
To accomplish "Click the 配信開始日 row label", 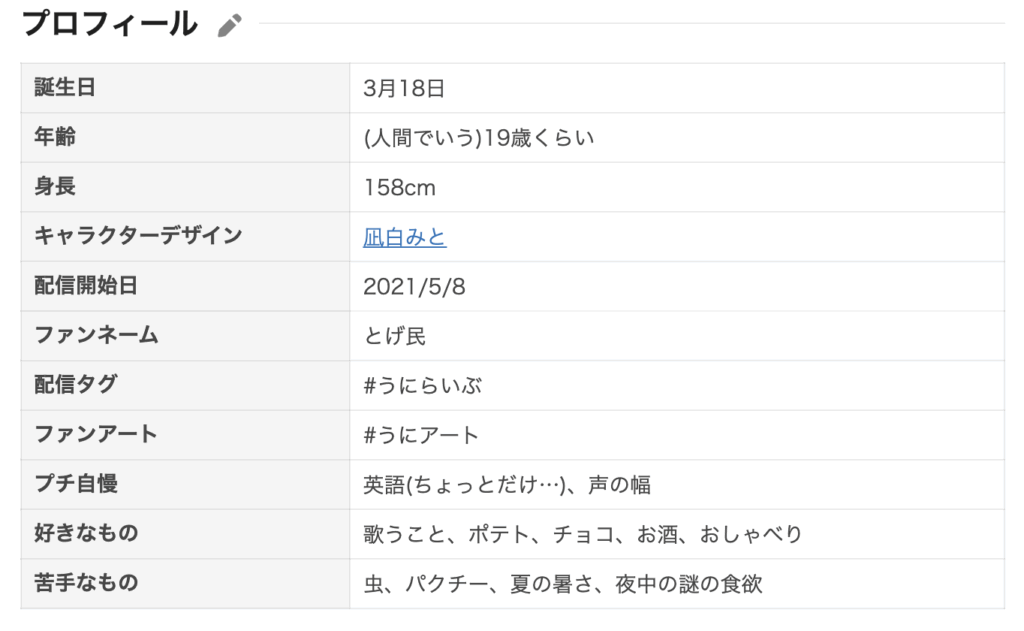I will tap(85, 286).
